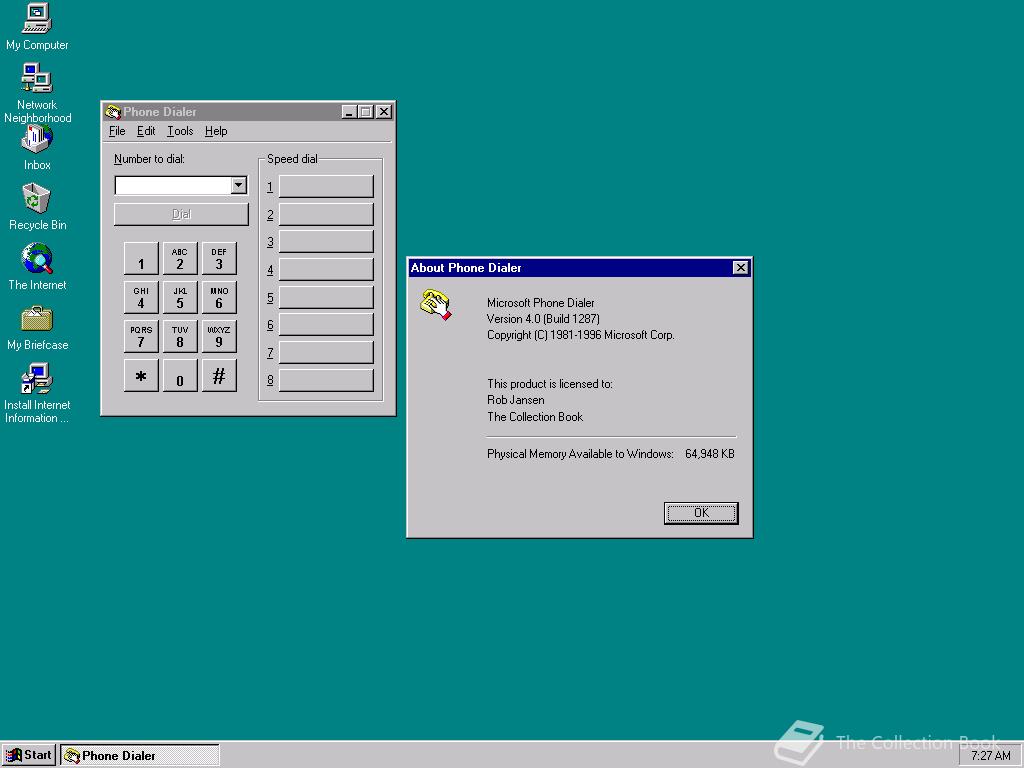Click the Dial button
1024x768 pixels.
181,214
